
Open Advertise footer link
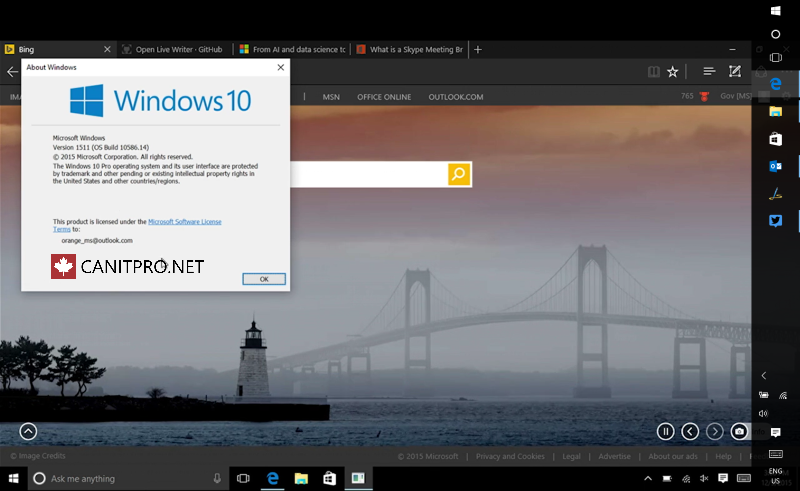(x=614, y=456)
